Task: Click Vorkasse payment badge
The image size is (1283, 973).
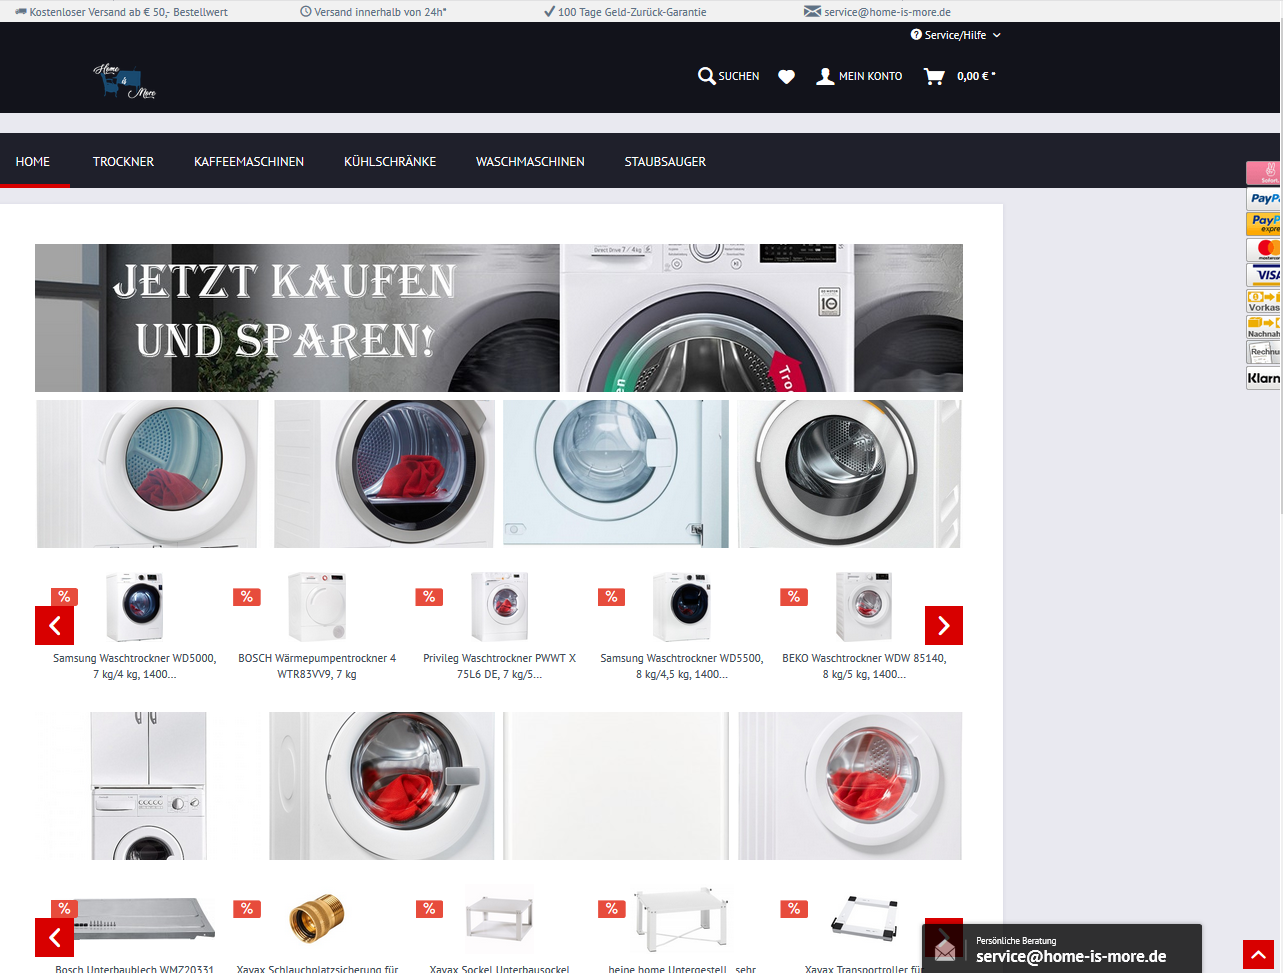Action: tap(1264, 301)
